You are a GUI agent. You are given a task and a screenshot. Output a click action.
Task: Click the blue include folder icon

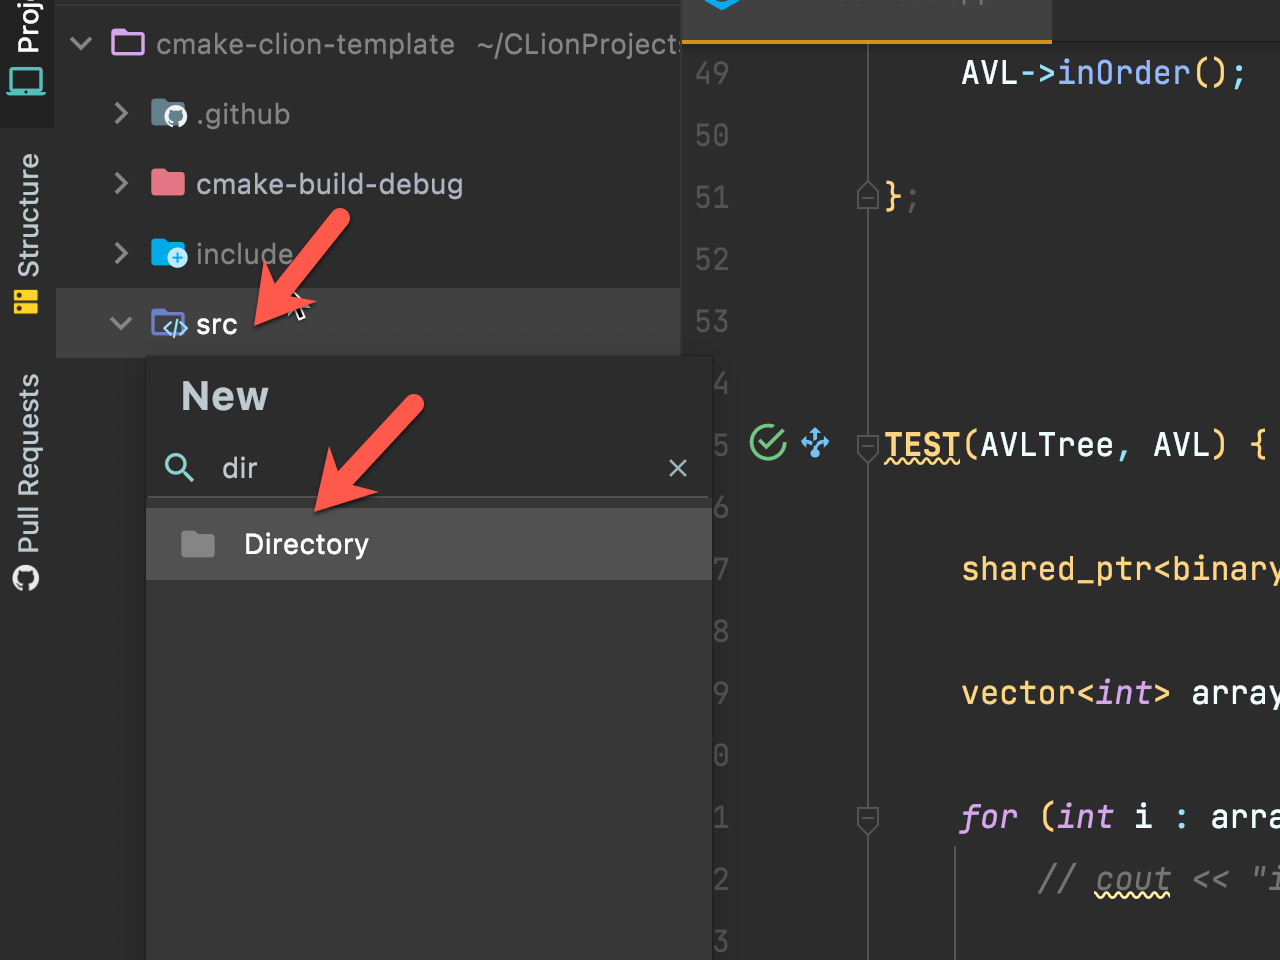click(x=168, y=253)
